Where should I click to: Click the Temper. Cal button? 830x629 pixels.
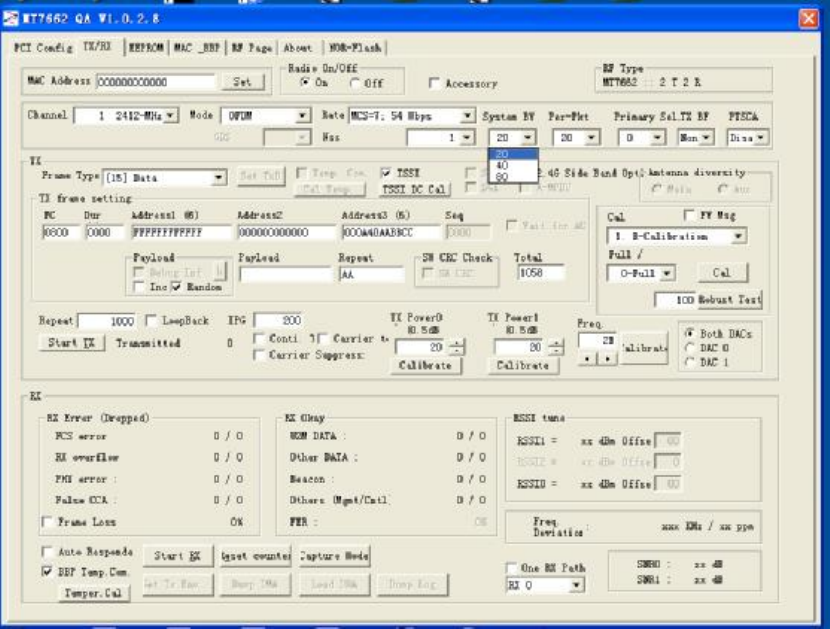pos(93,593)
